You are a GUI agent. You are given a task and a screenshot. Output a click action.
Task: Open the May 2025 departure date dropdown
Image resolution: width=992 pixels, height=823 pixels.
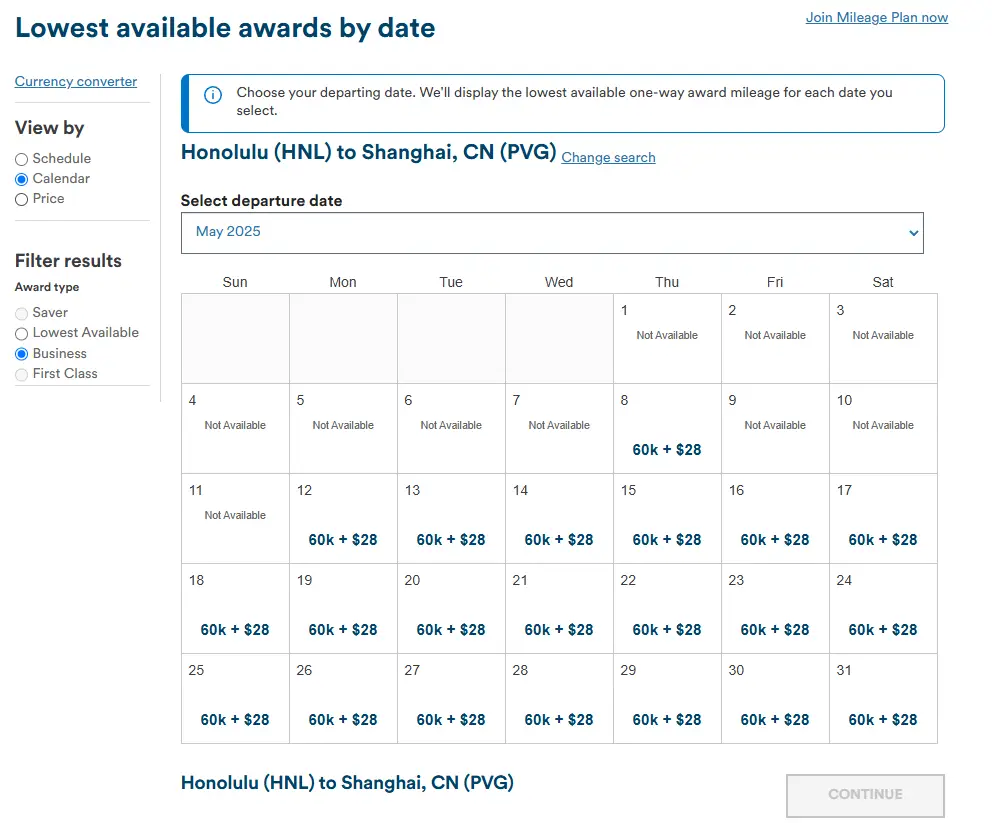point(551,232)
